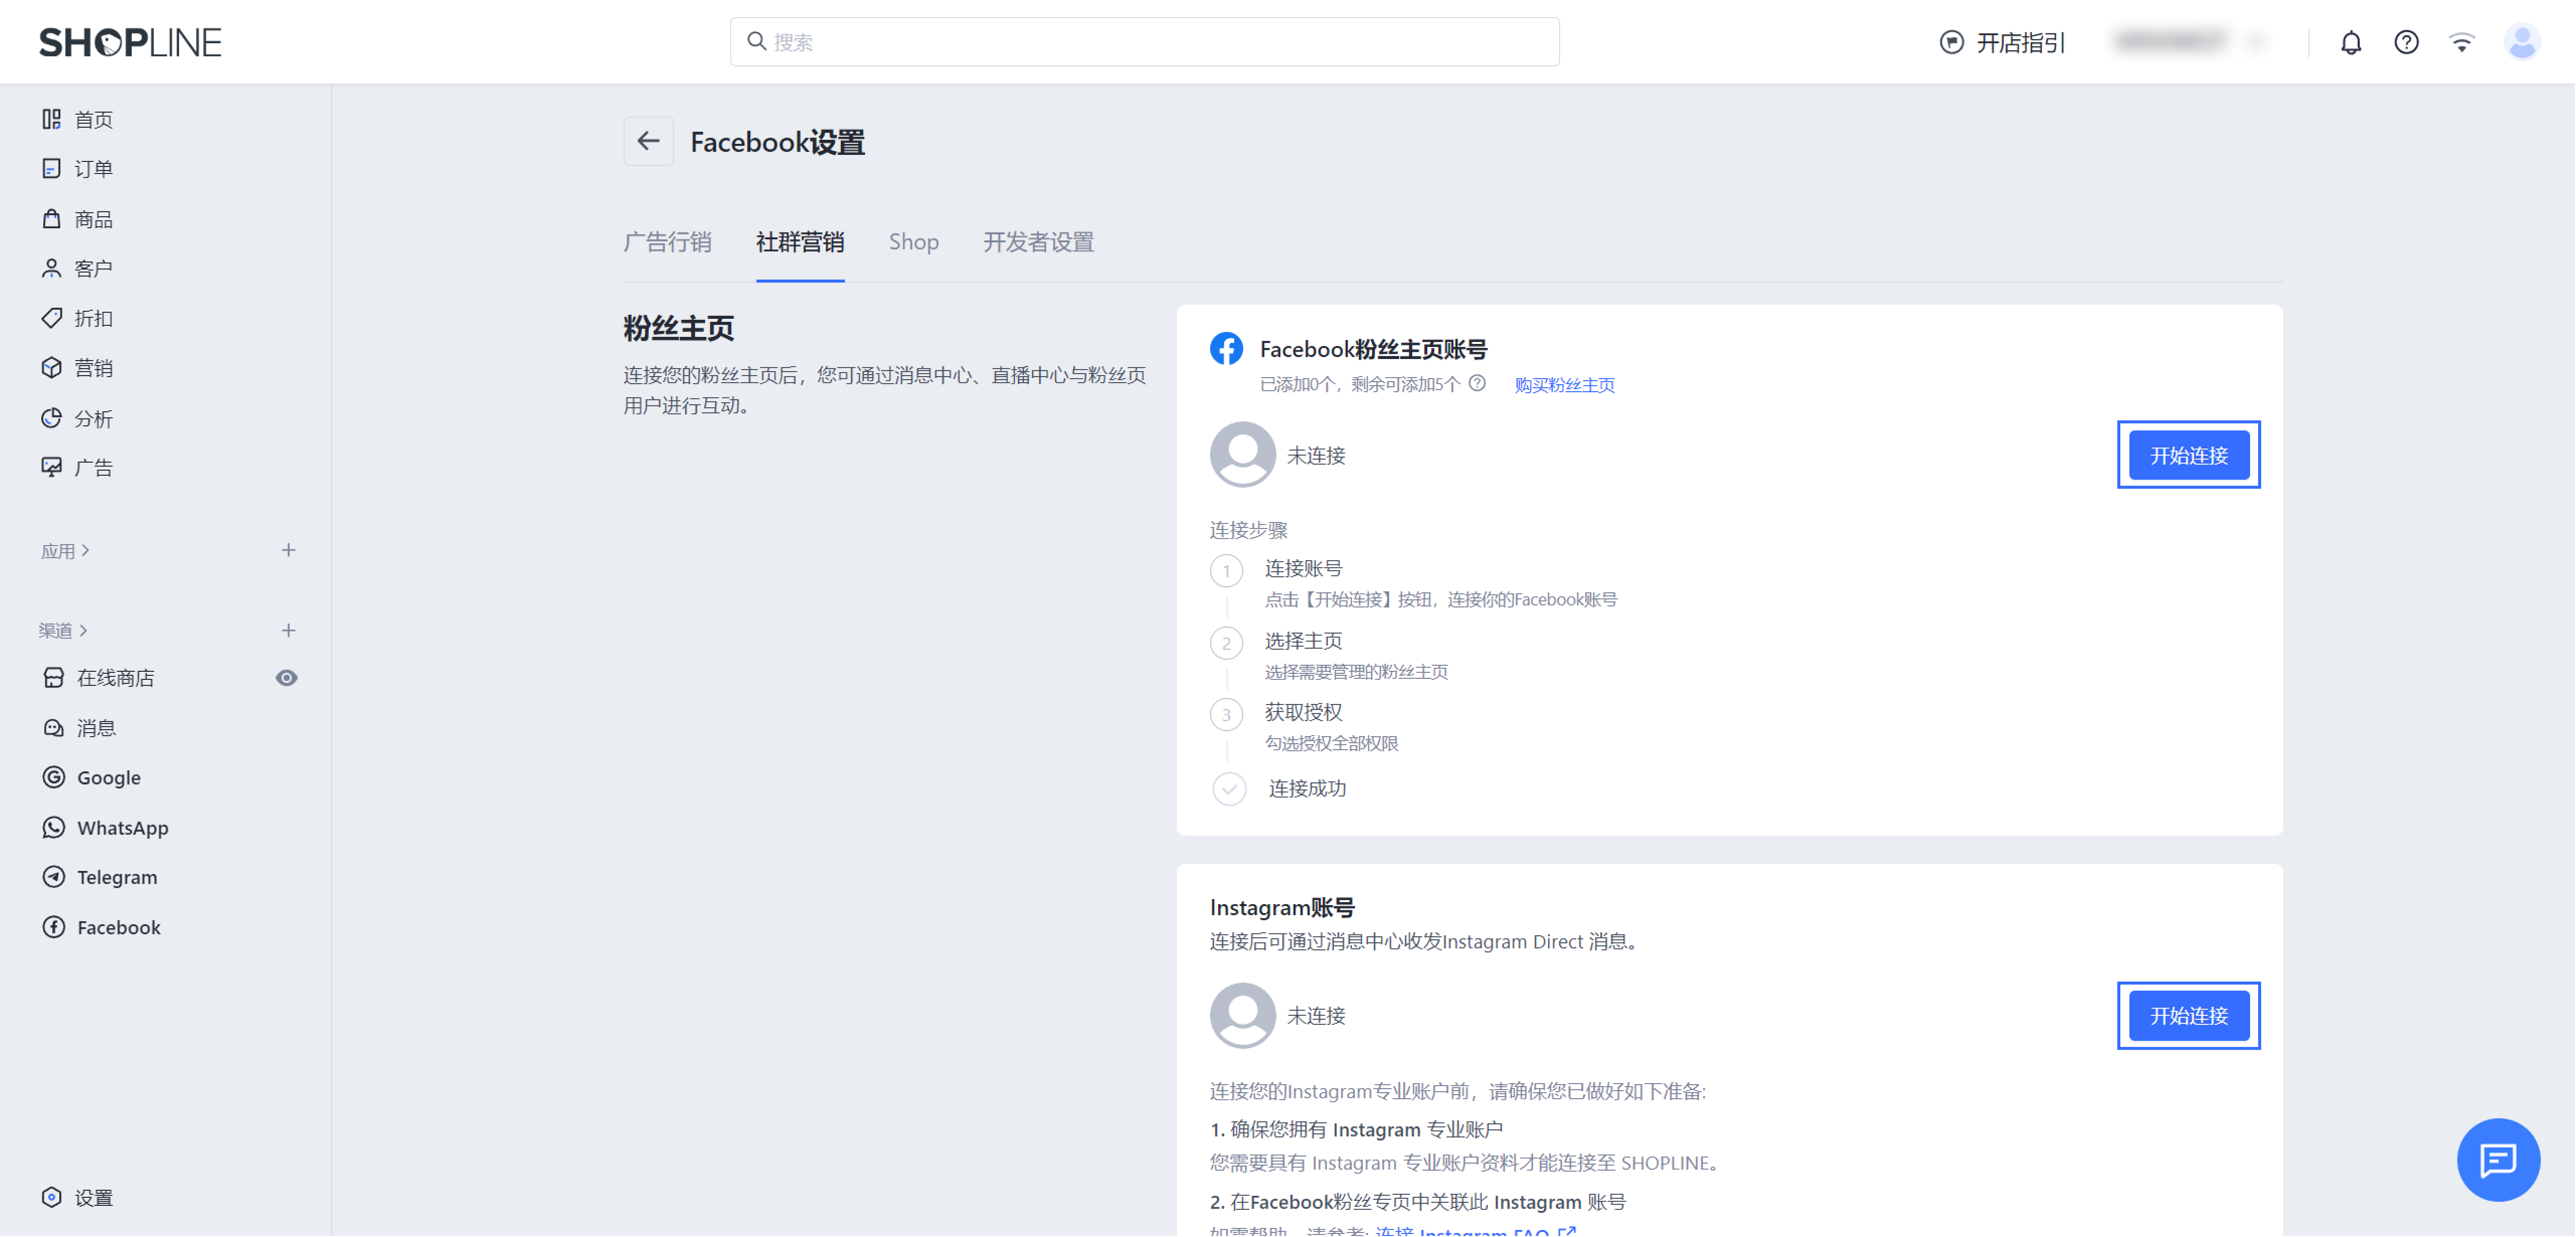Open the live chat support bubble
The width and height of the screenshot is (2576, 1237).
2498,1160
